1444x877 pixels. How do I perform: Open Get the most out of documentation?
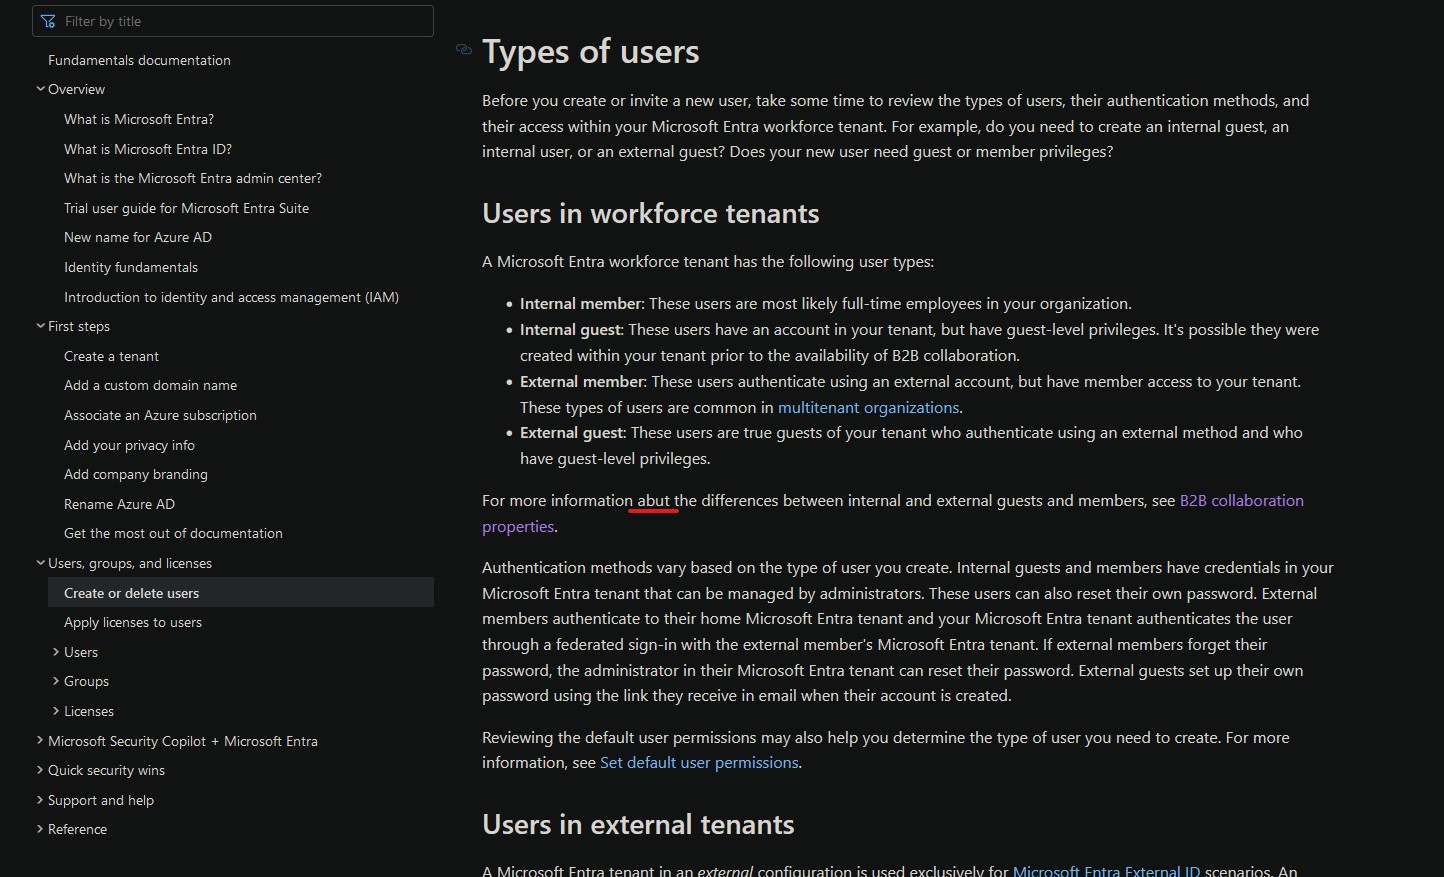pyautogui.click(x=173, y=533)
